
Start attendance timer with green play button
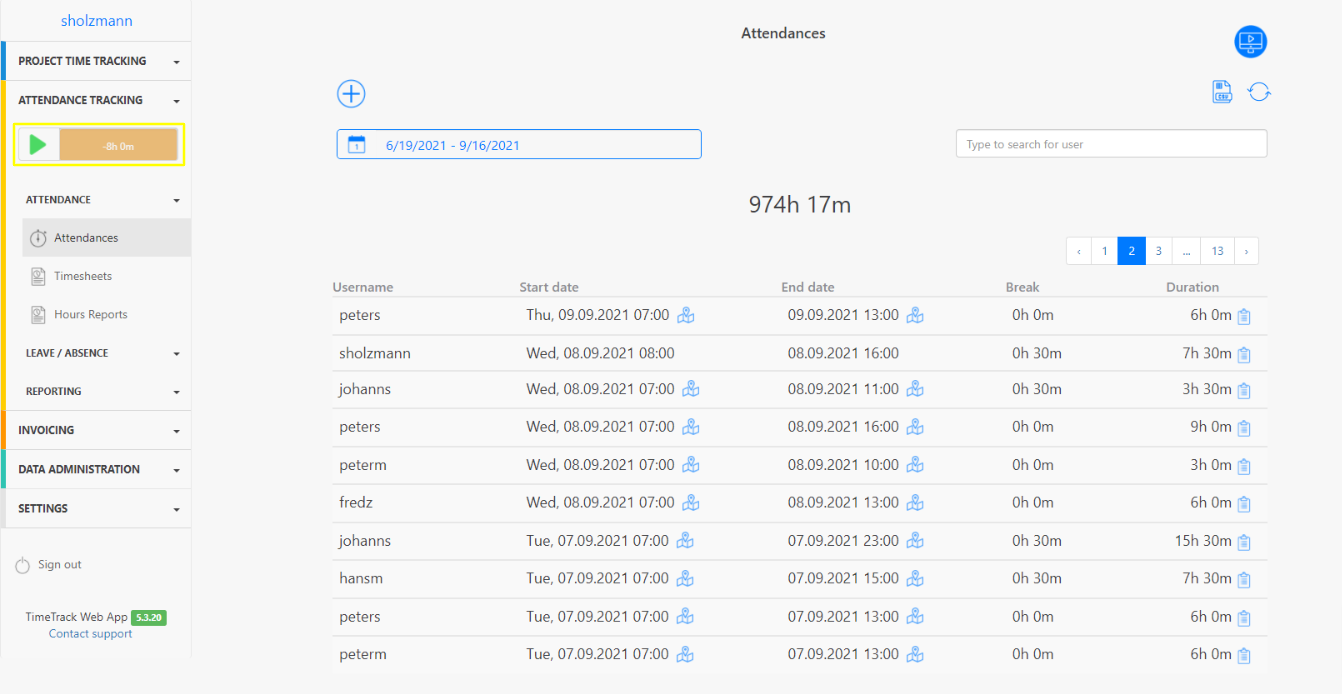(x=38, y=145)
